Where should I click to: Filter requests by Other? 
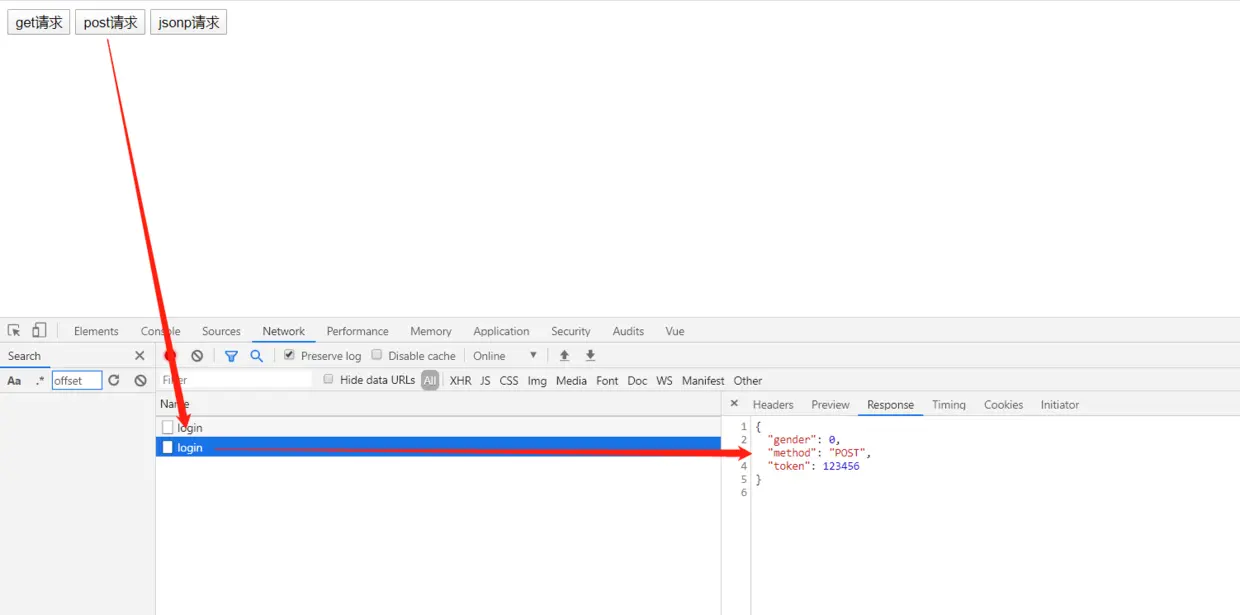pos(748,381)
